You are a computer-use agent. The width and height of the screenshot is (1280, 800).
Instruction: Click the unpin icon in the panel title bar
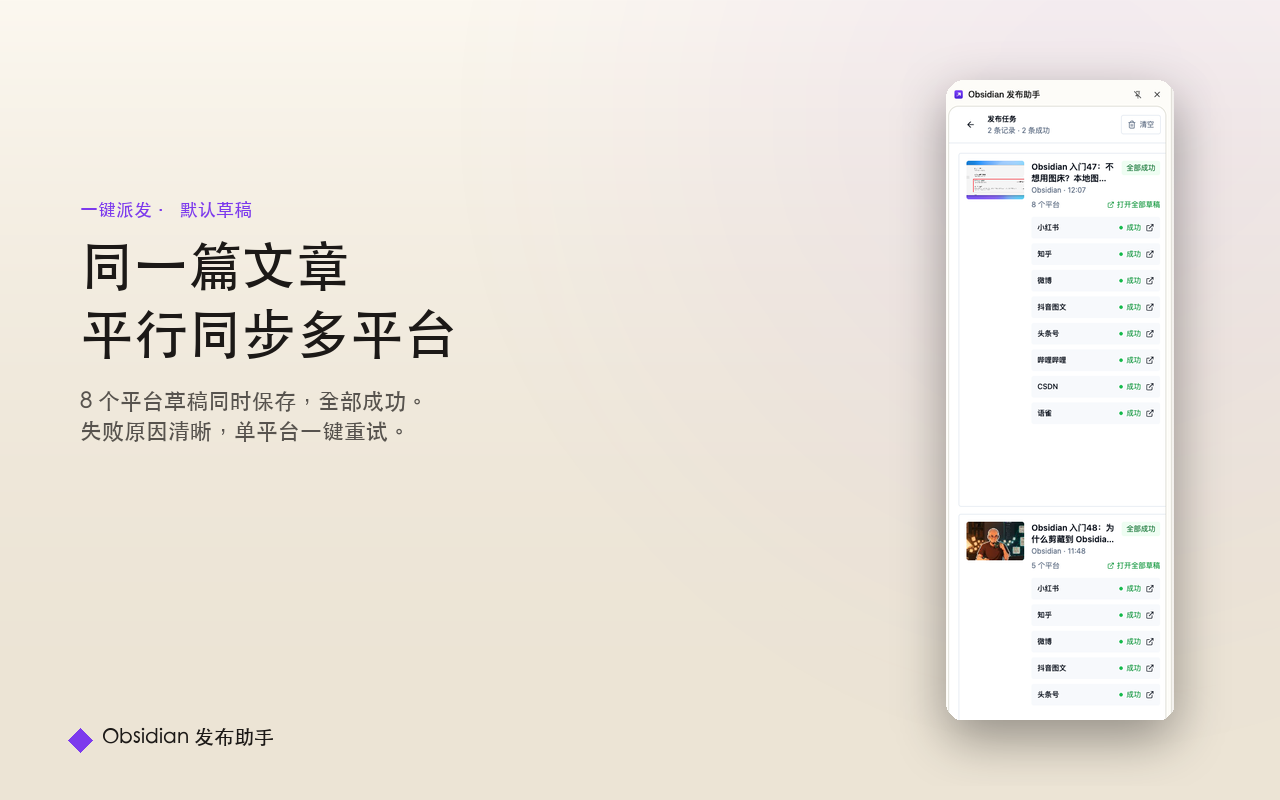(x=1137, y=95)
